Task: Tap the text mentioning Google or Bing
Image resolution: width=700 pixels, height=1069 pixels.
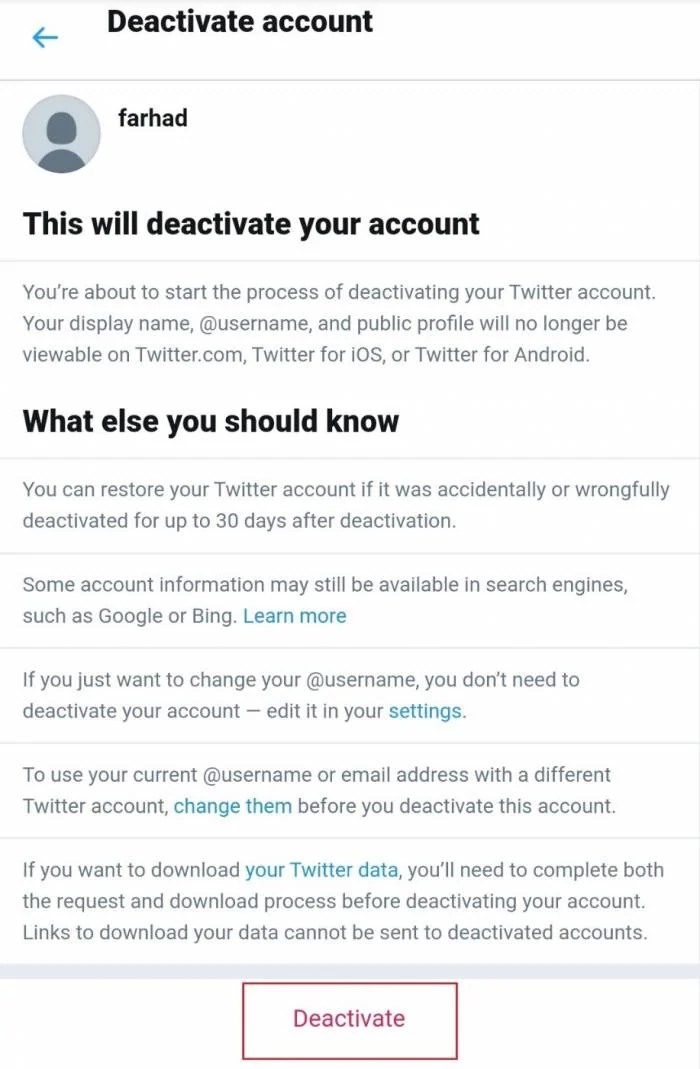Action: [325, 600]
